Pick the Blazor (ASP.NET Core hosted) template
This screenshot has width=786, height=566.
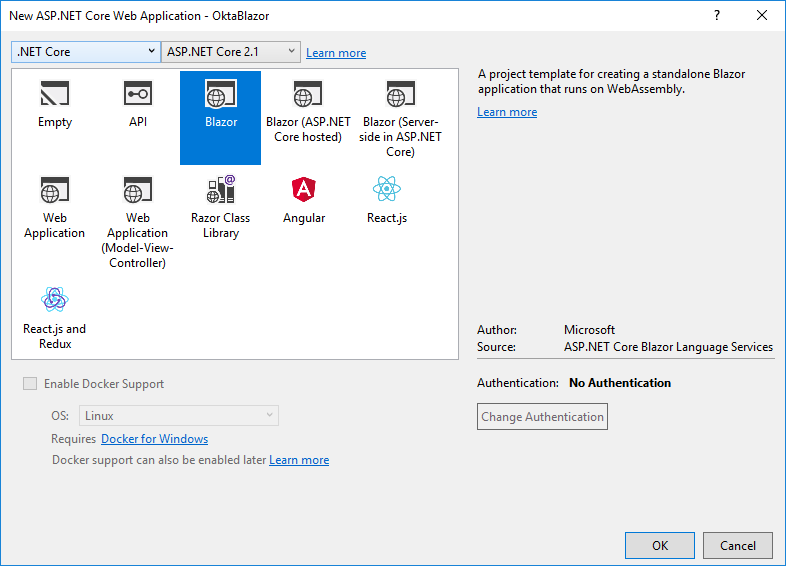tap(304, 95)
